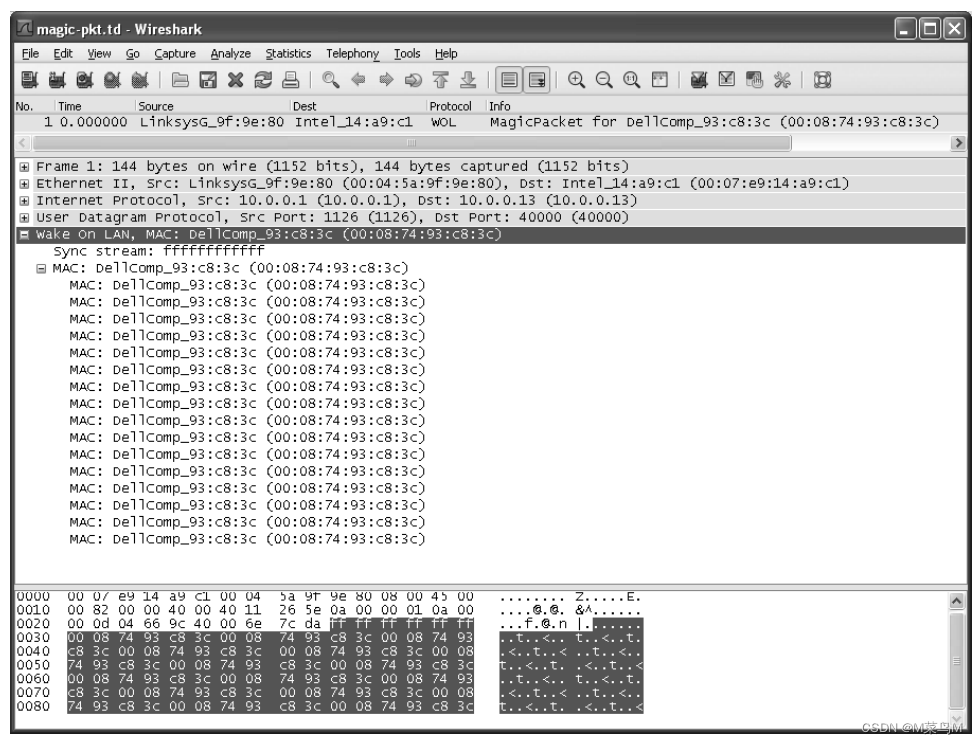The image size is (978, 744).
Task: Expand the Frame 1 details
Action: click(24, 167)
